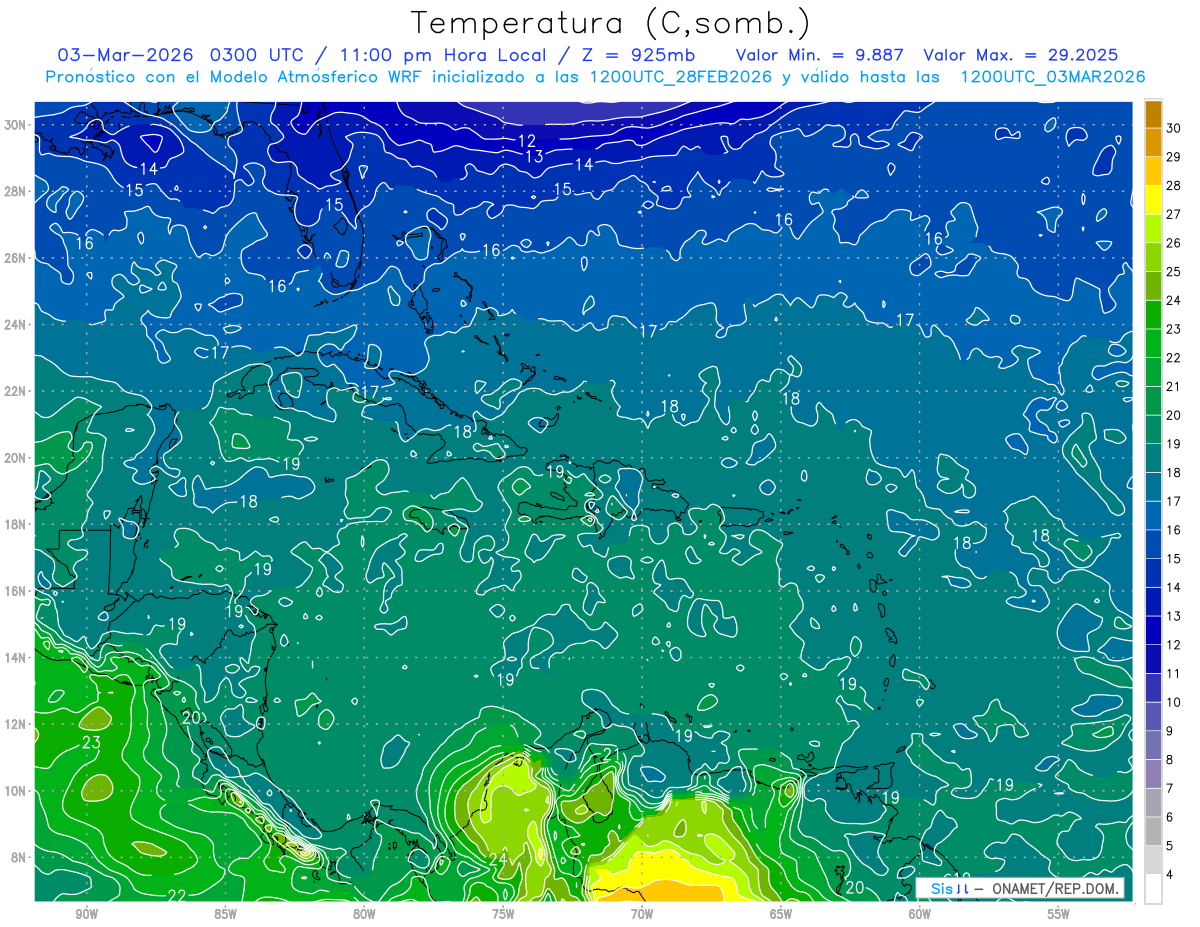Click the 90W longitude axis label
1200x927 pixels.
point(86,914)
